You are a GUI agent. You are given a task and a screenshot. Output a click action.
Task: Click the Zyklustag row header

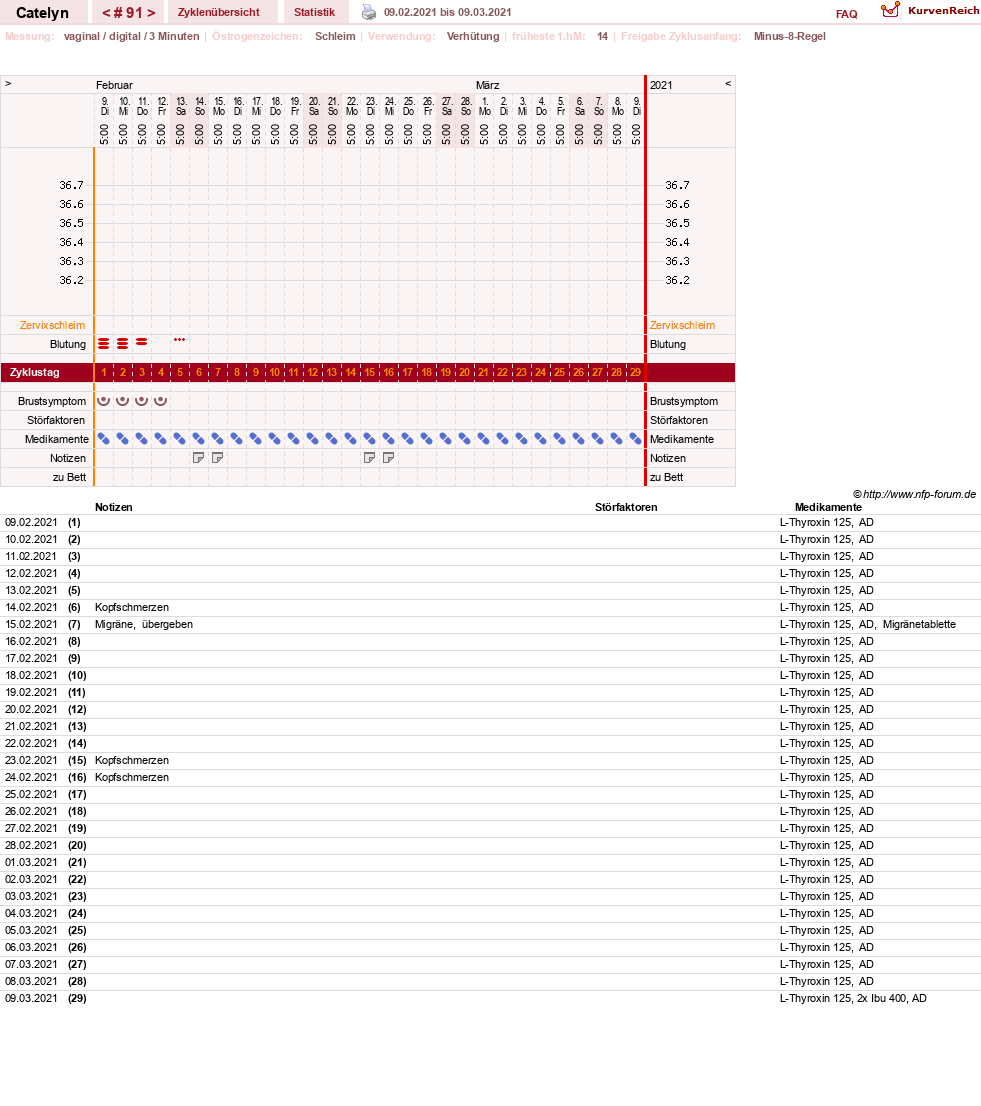tap(35, 372)
